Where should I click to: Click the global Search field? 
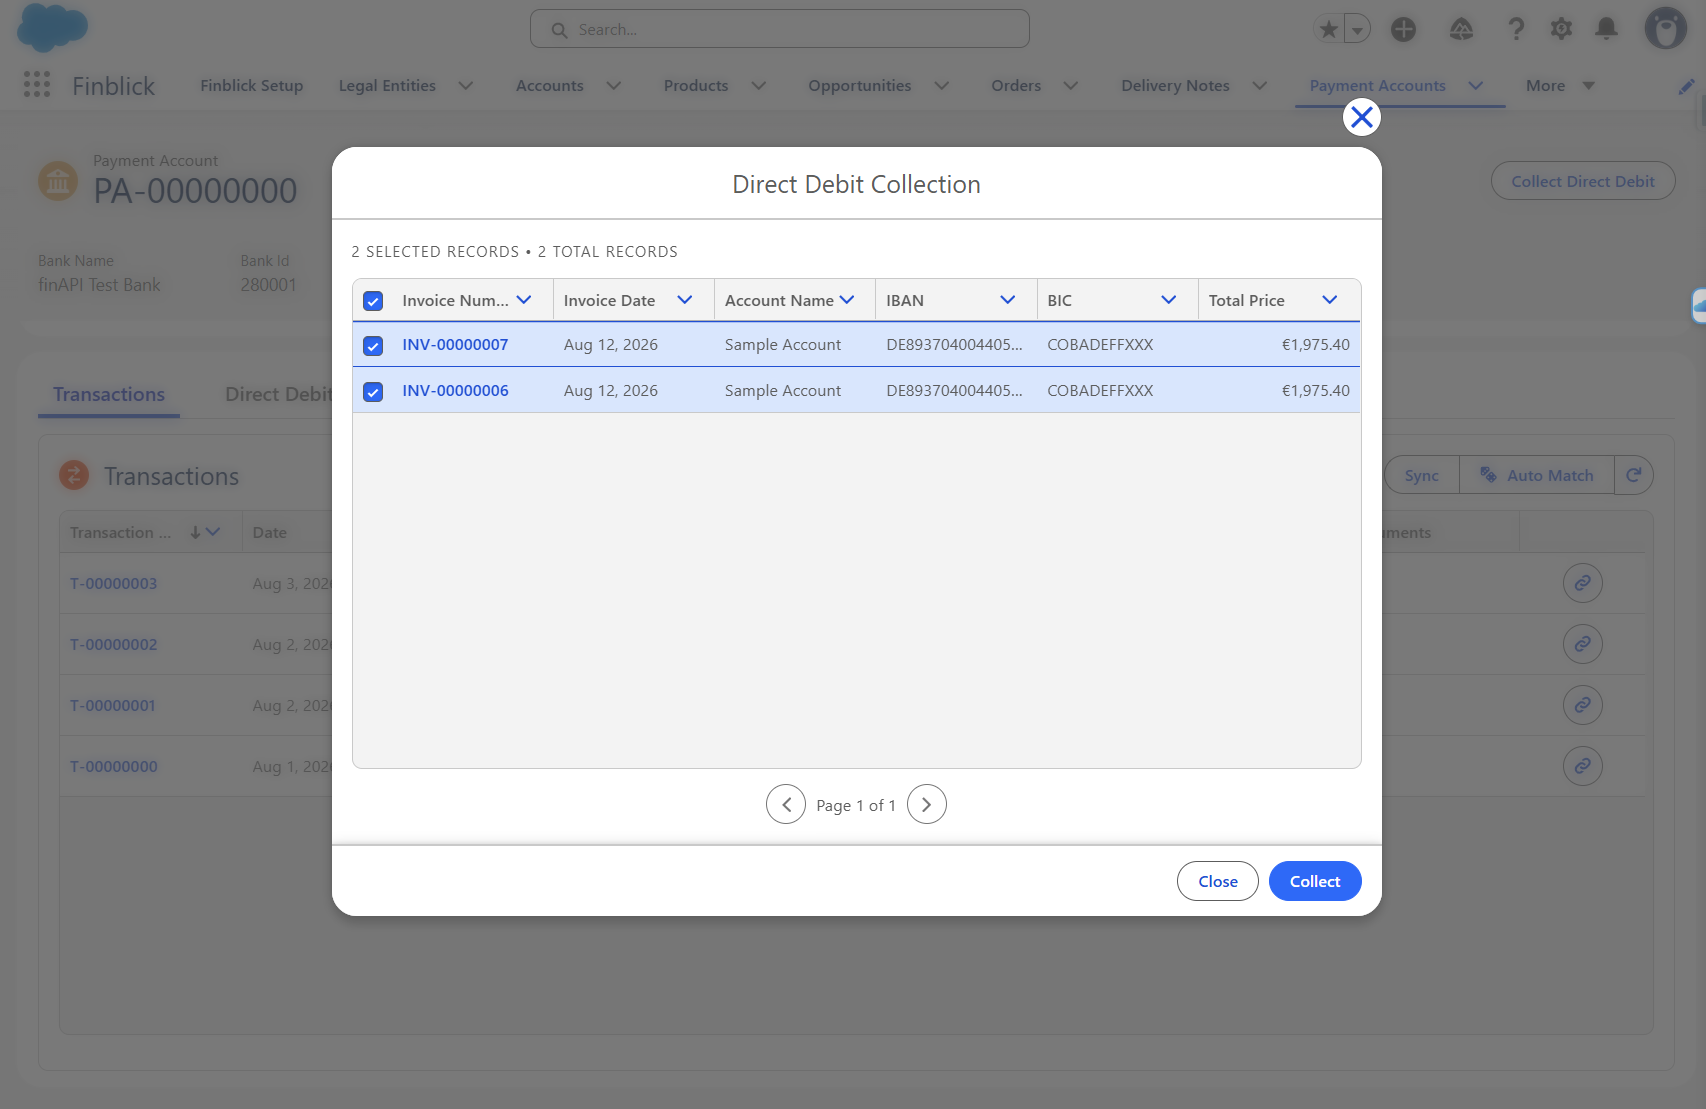(780, 29)
